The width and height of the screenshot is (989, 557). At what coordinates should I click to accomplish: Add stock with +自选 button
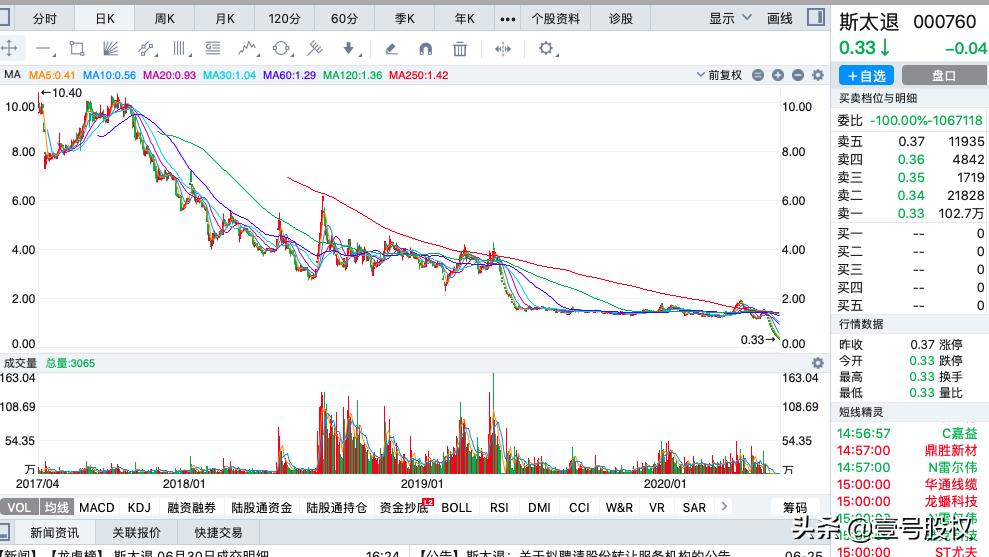point(866,76)
